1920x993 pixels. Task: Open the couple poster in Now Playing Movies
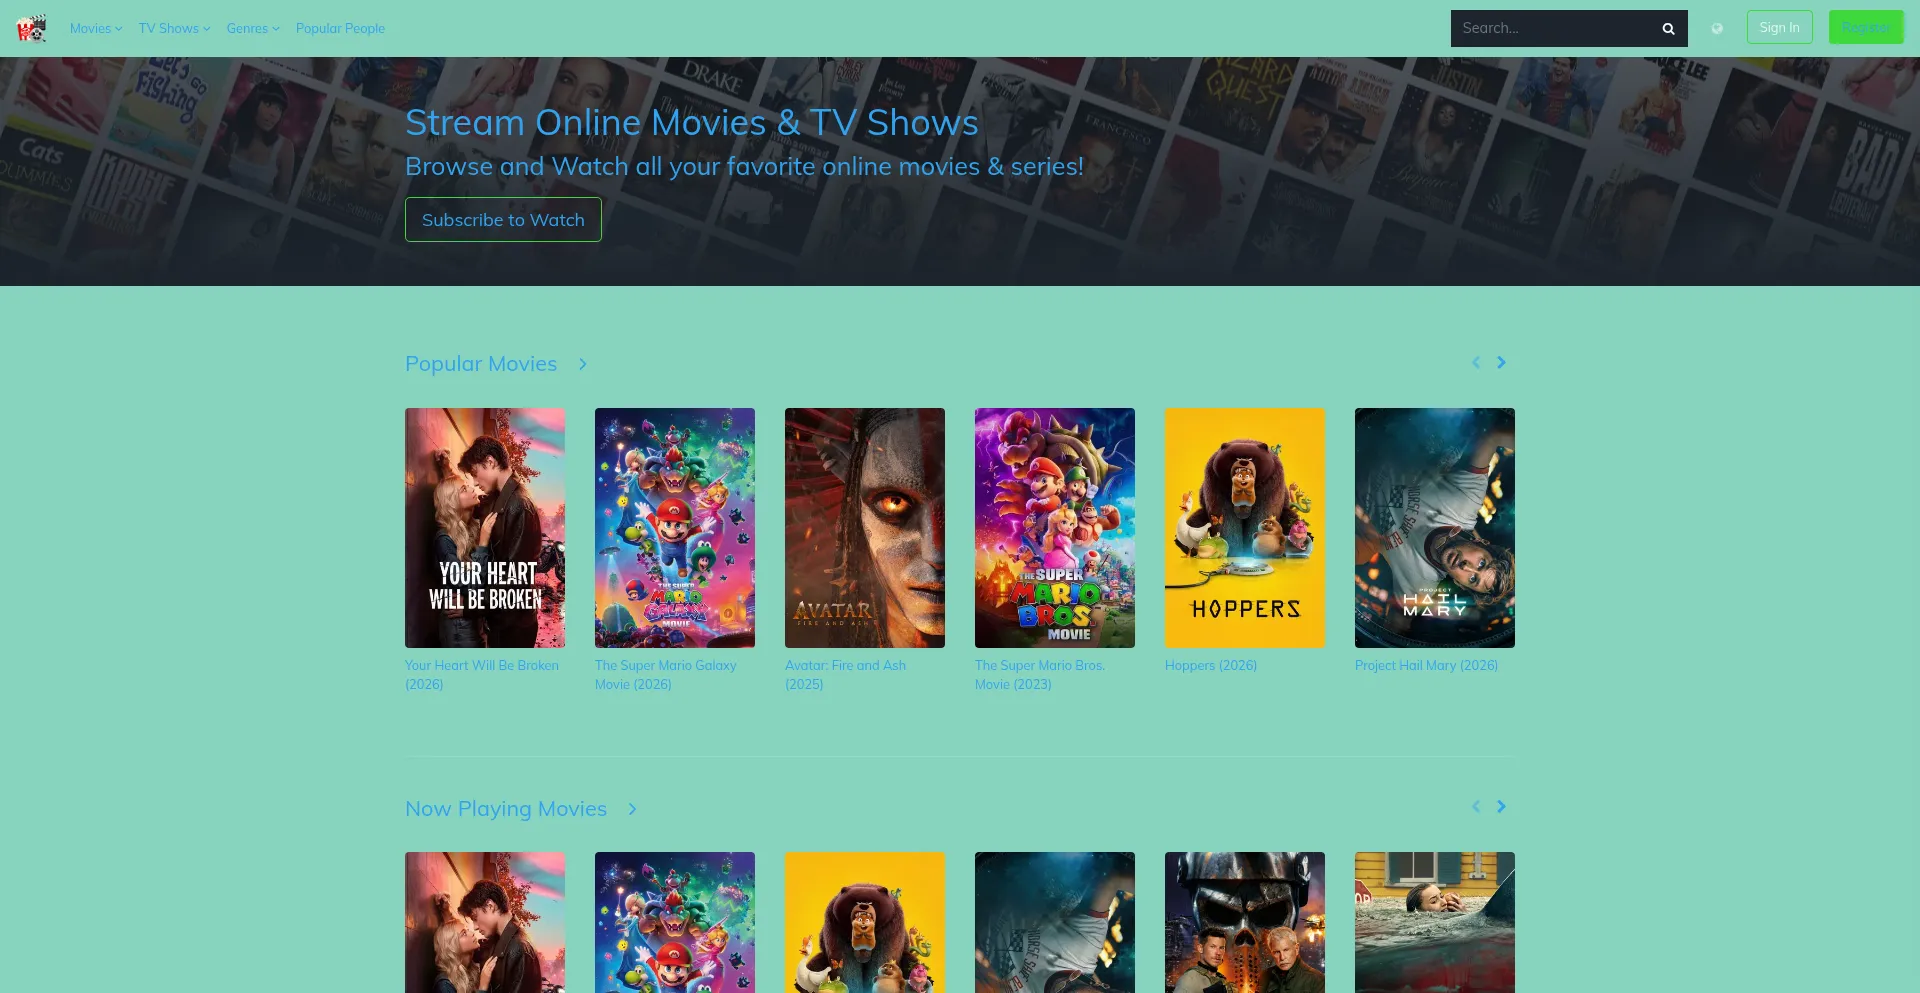pos(485,922)
